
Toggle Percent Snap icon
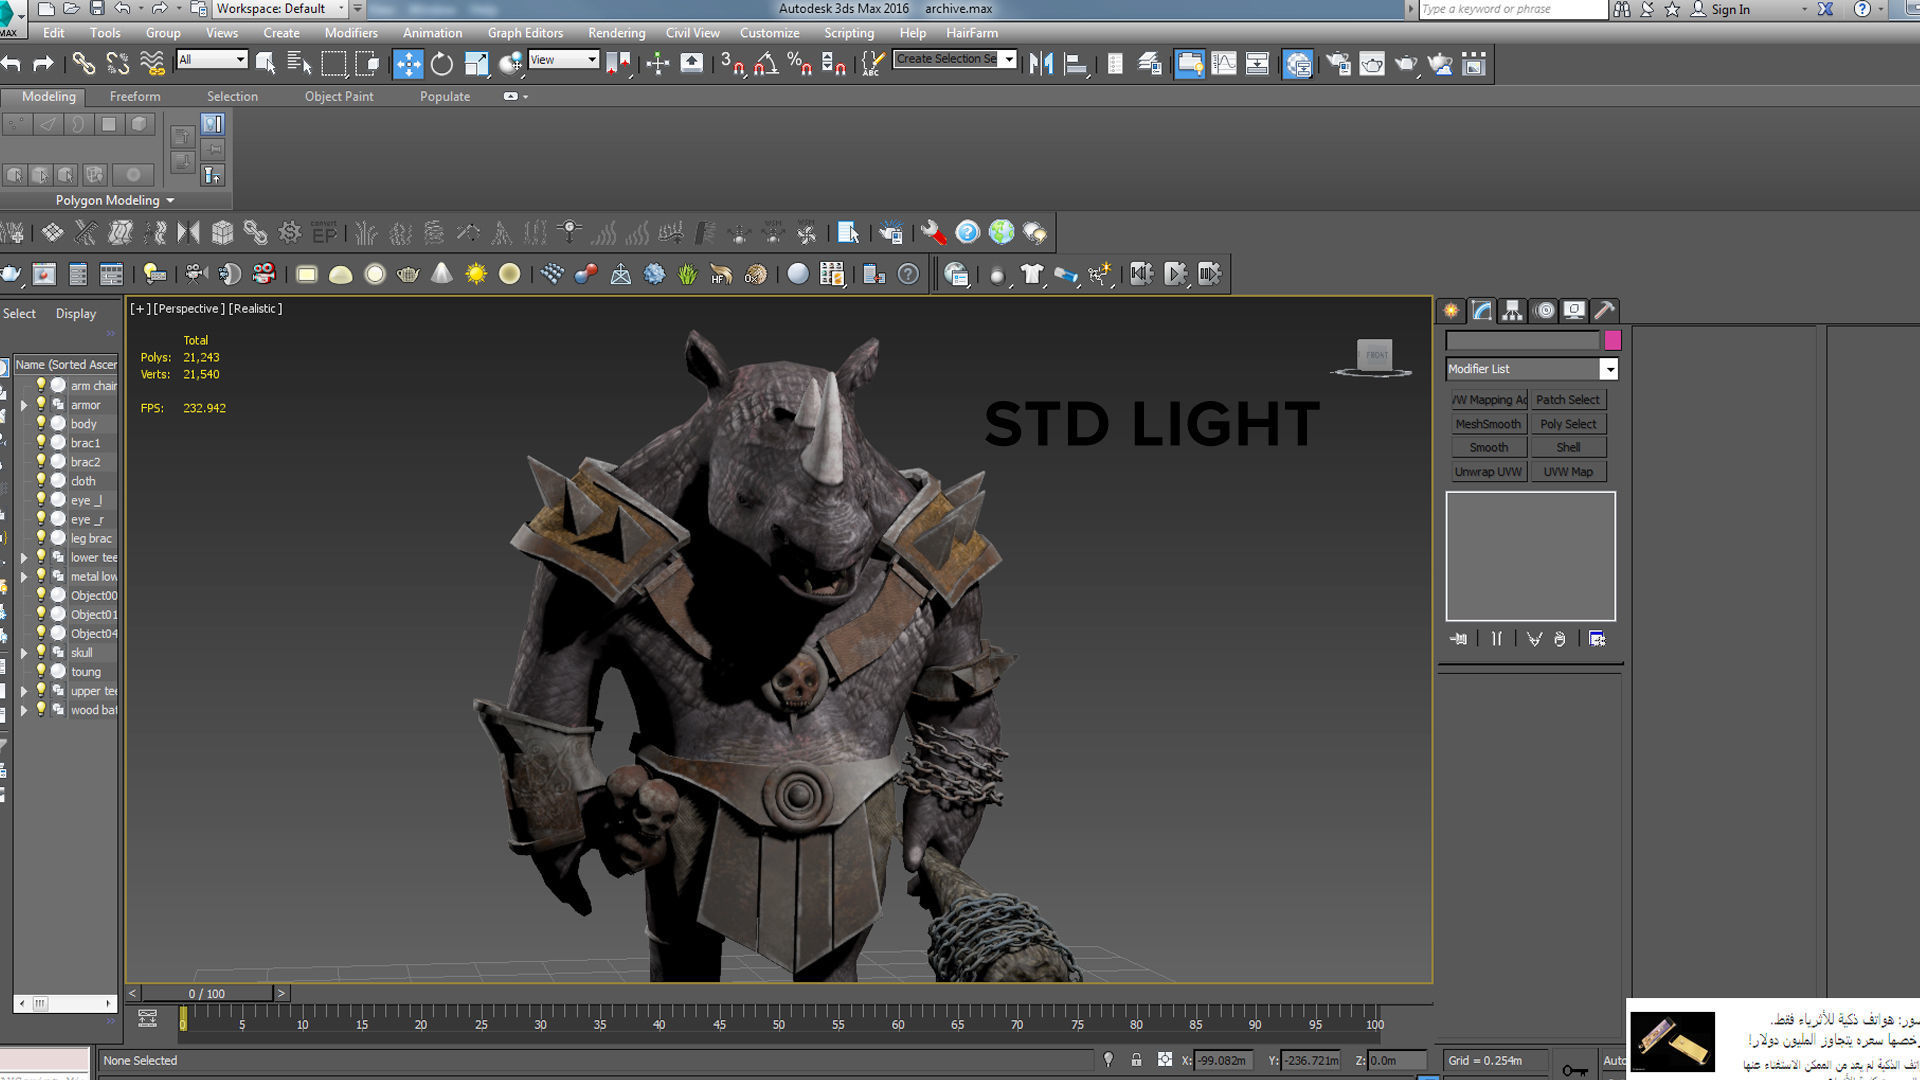(800, 64)
